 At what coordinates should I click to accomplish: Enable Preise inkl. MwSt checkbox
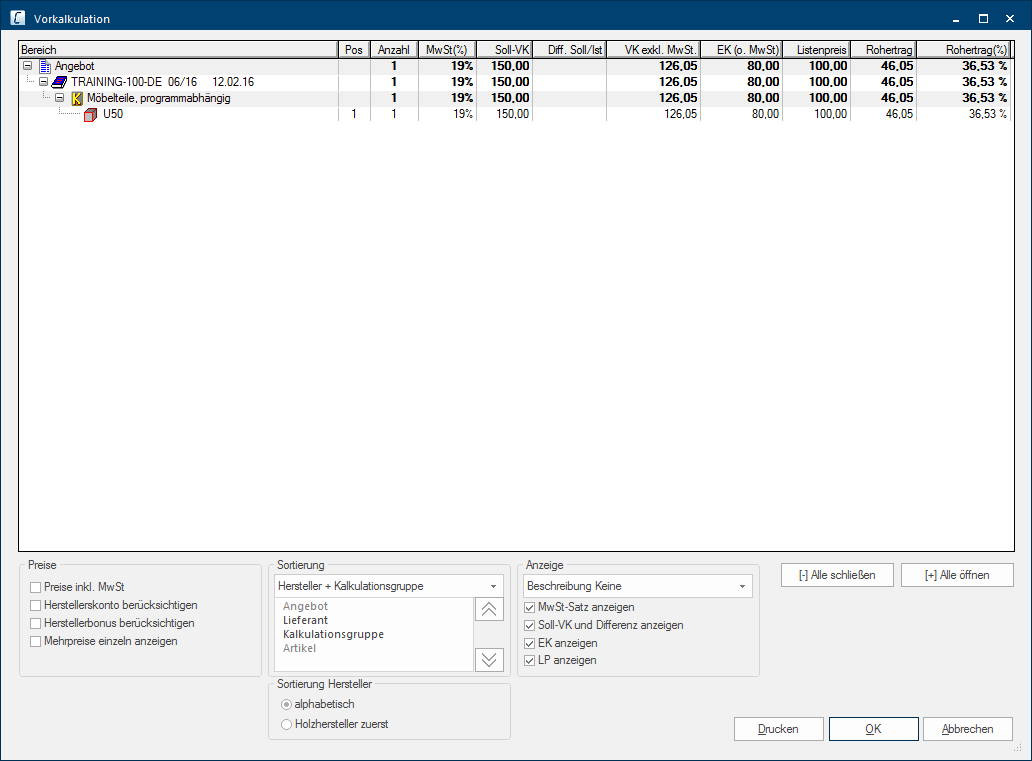click(36, 587)
